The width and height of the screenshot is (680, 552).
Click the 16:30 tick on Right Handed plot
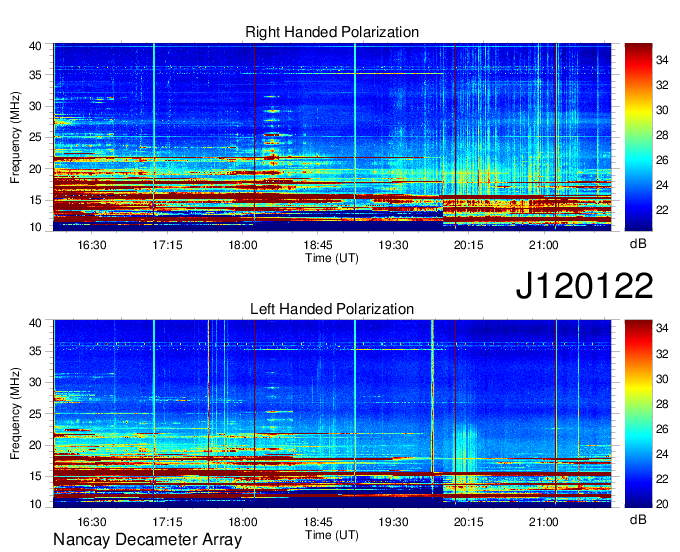point(92,245)
